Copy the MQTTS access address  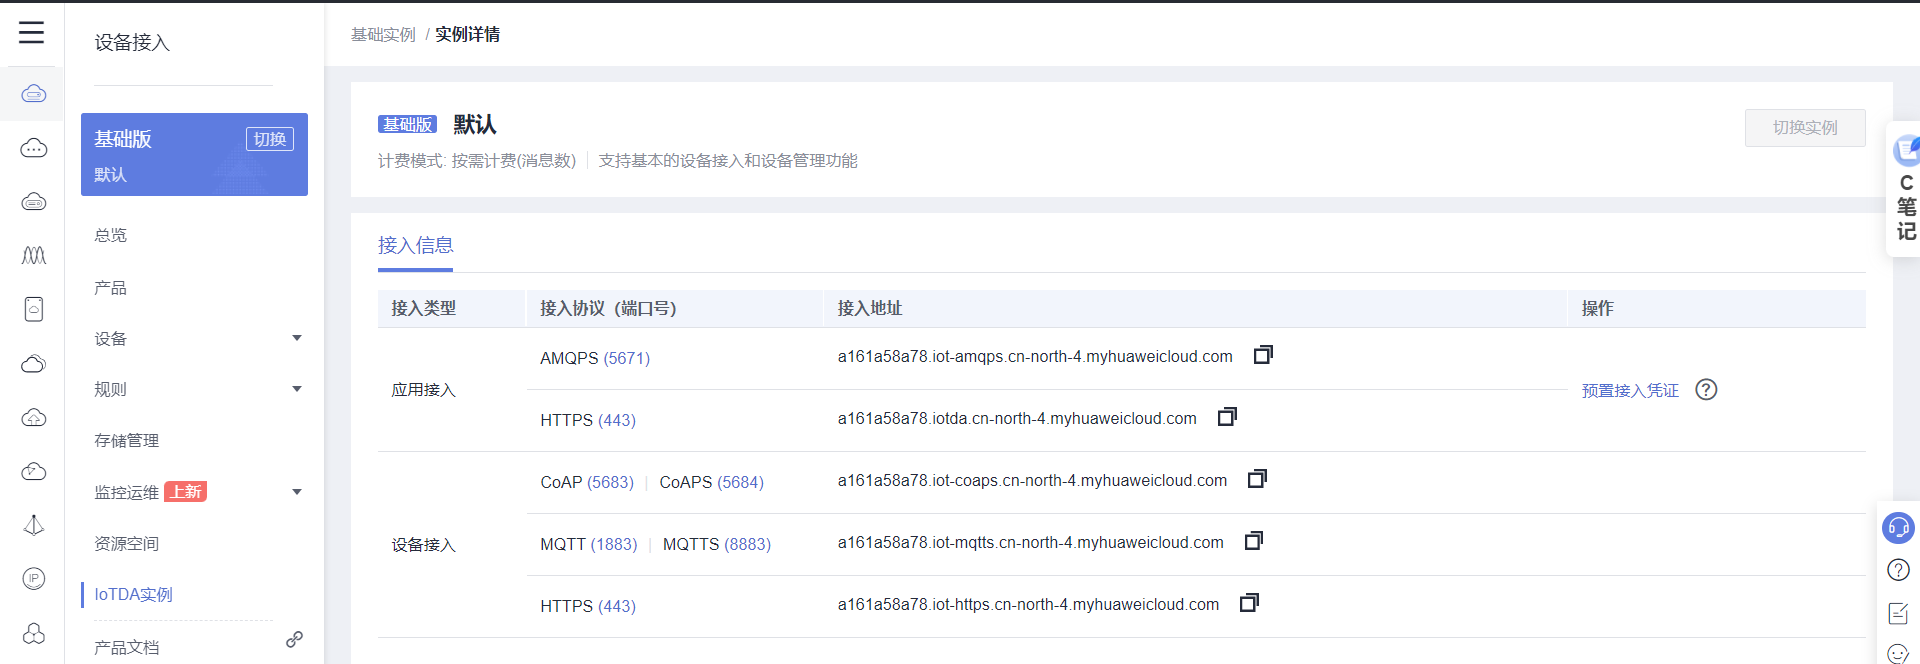click(1253, 541)
